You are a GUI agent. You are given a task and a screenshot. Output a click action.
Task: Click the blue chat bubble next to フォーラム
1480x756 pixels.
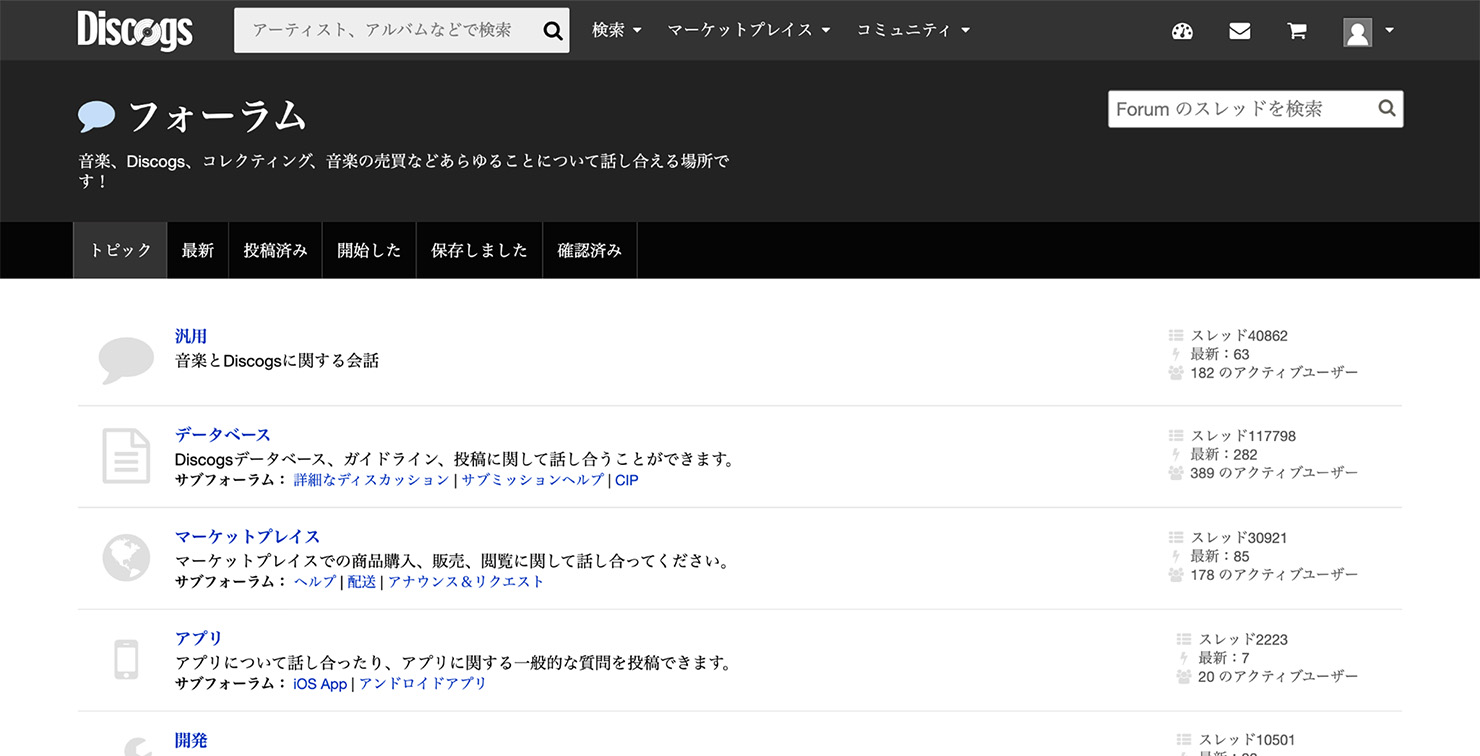pos(97,118)
